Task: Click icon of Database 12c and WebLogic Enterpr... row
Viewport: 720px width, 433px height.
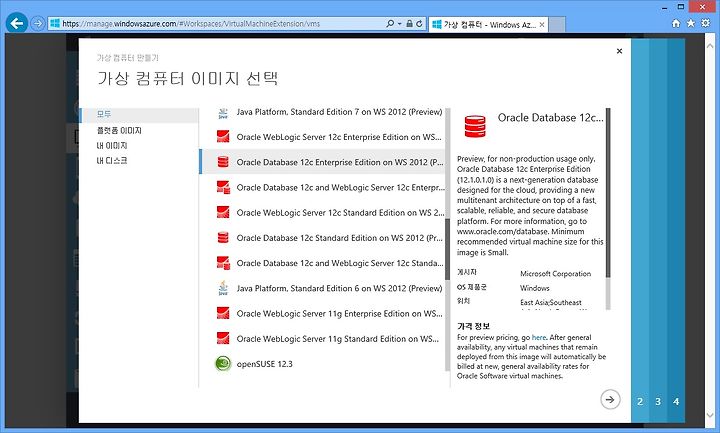Action: tap(223, 187)
